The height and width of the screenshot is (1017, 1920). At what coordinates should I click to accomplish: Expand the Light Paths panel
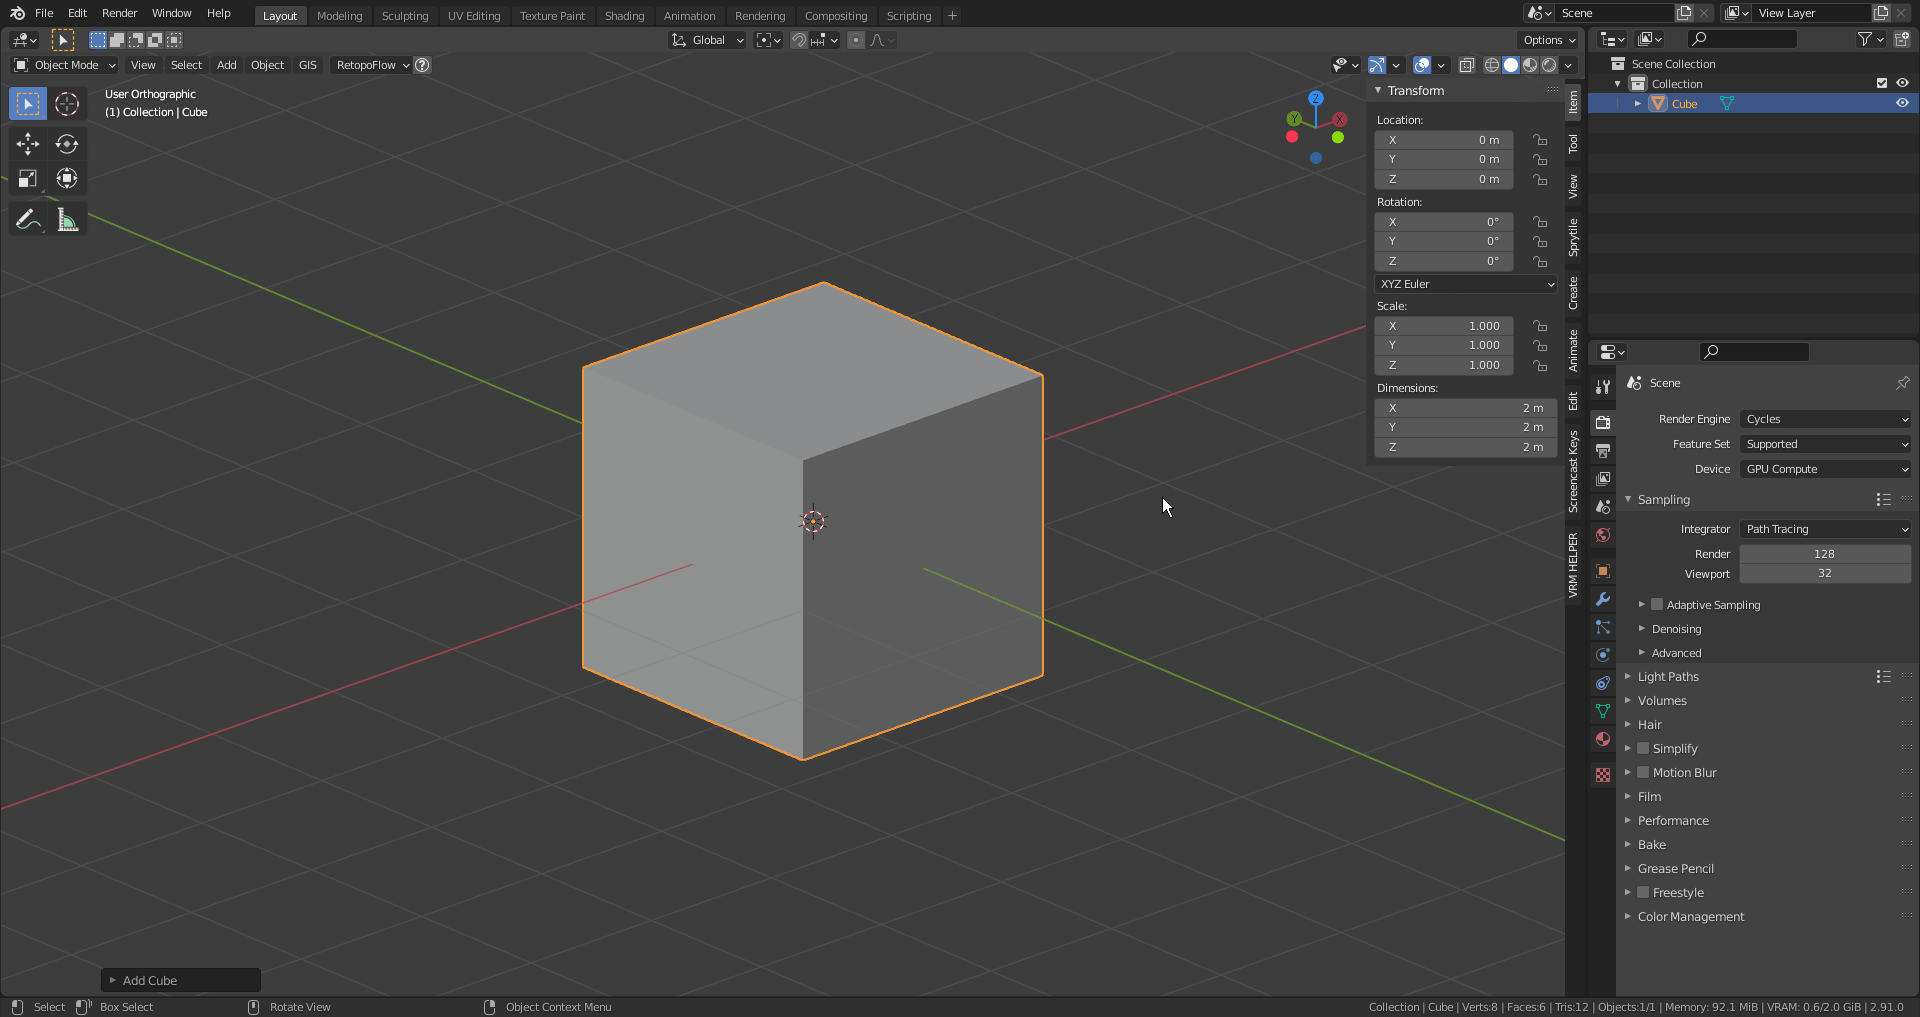(1668, 677)
